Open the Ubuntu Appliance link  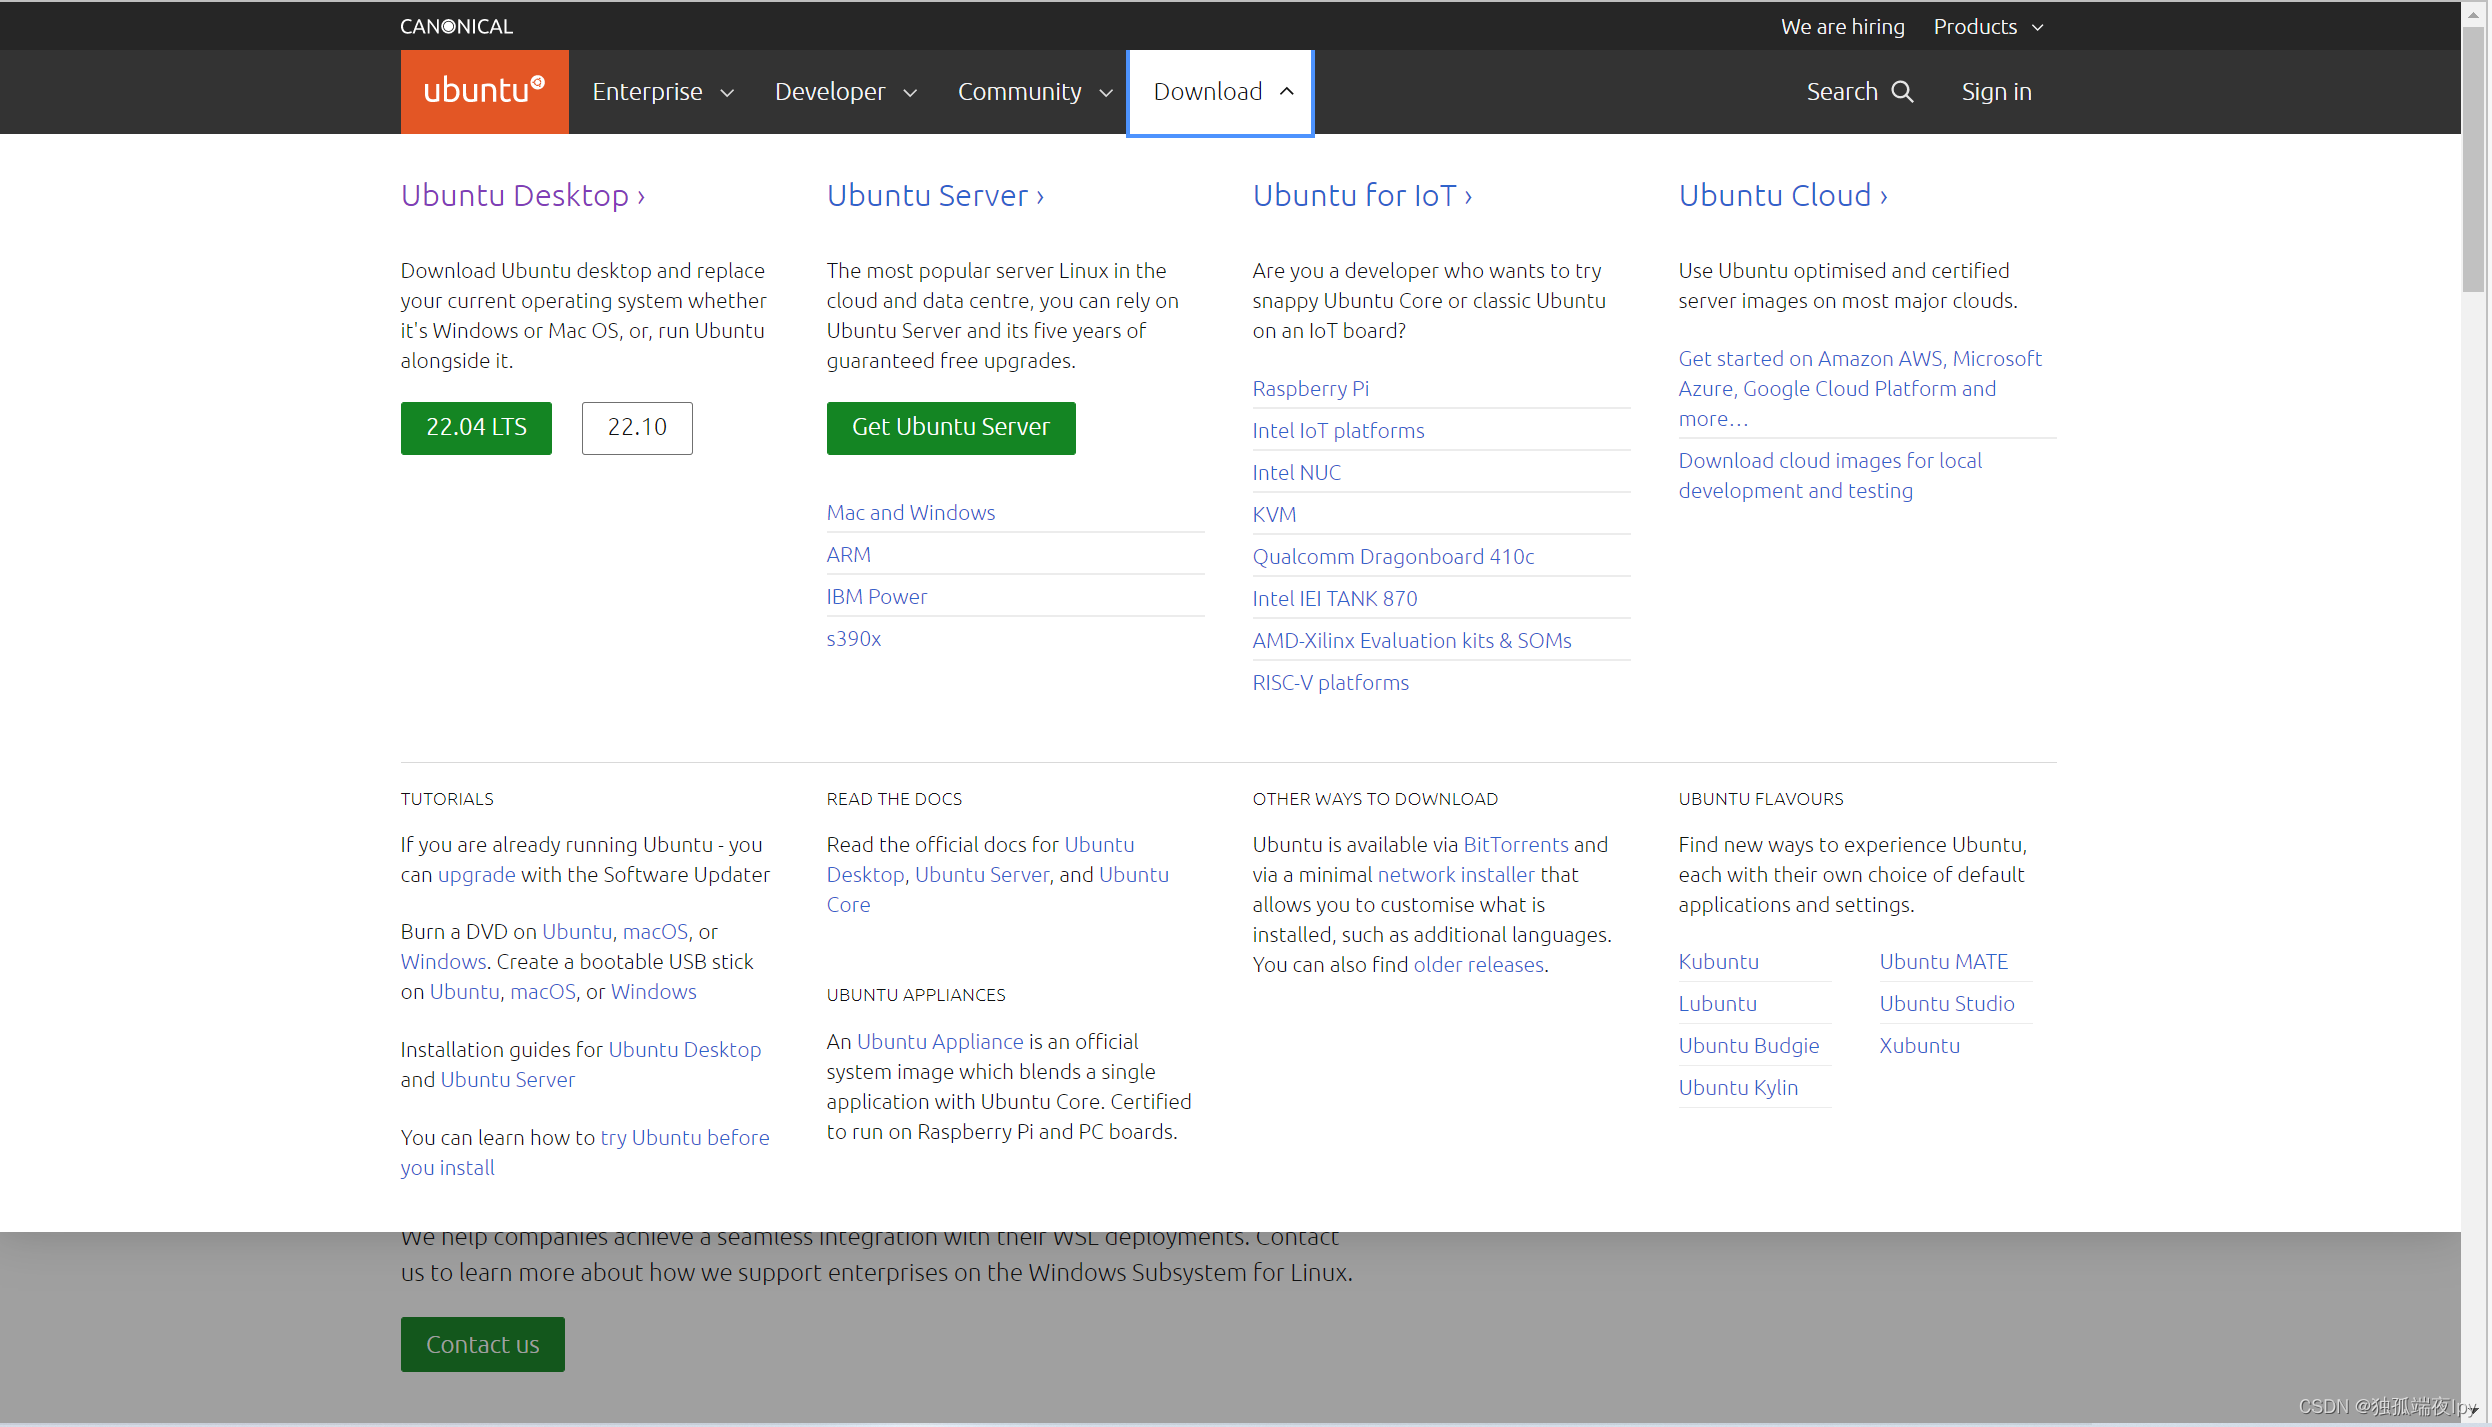[x=940, y=1041]
